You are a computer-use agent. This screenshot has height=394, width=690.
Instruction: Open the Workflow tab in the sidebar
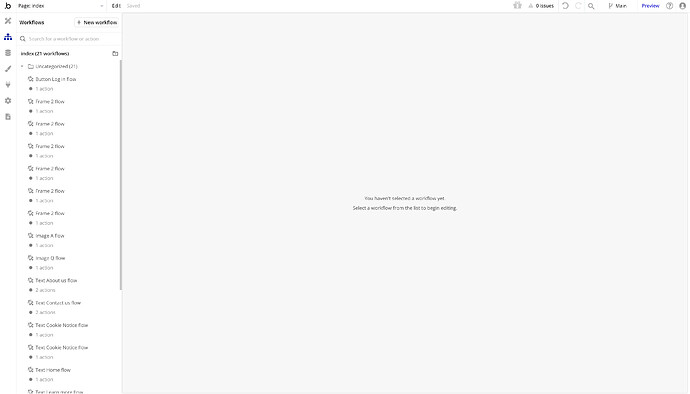pos(8,37)
